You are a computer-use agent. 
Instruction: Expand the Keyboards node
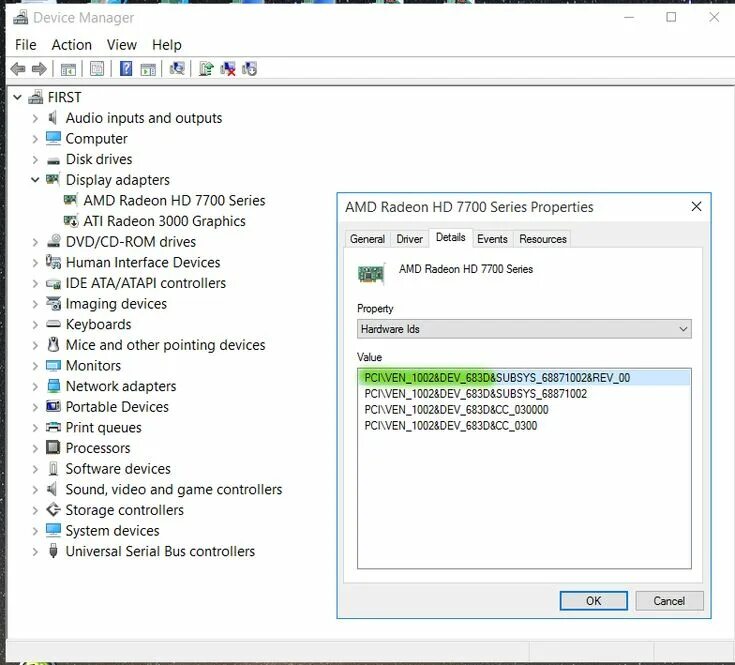pyautogui.click(x=35, y=324)
